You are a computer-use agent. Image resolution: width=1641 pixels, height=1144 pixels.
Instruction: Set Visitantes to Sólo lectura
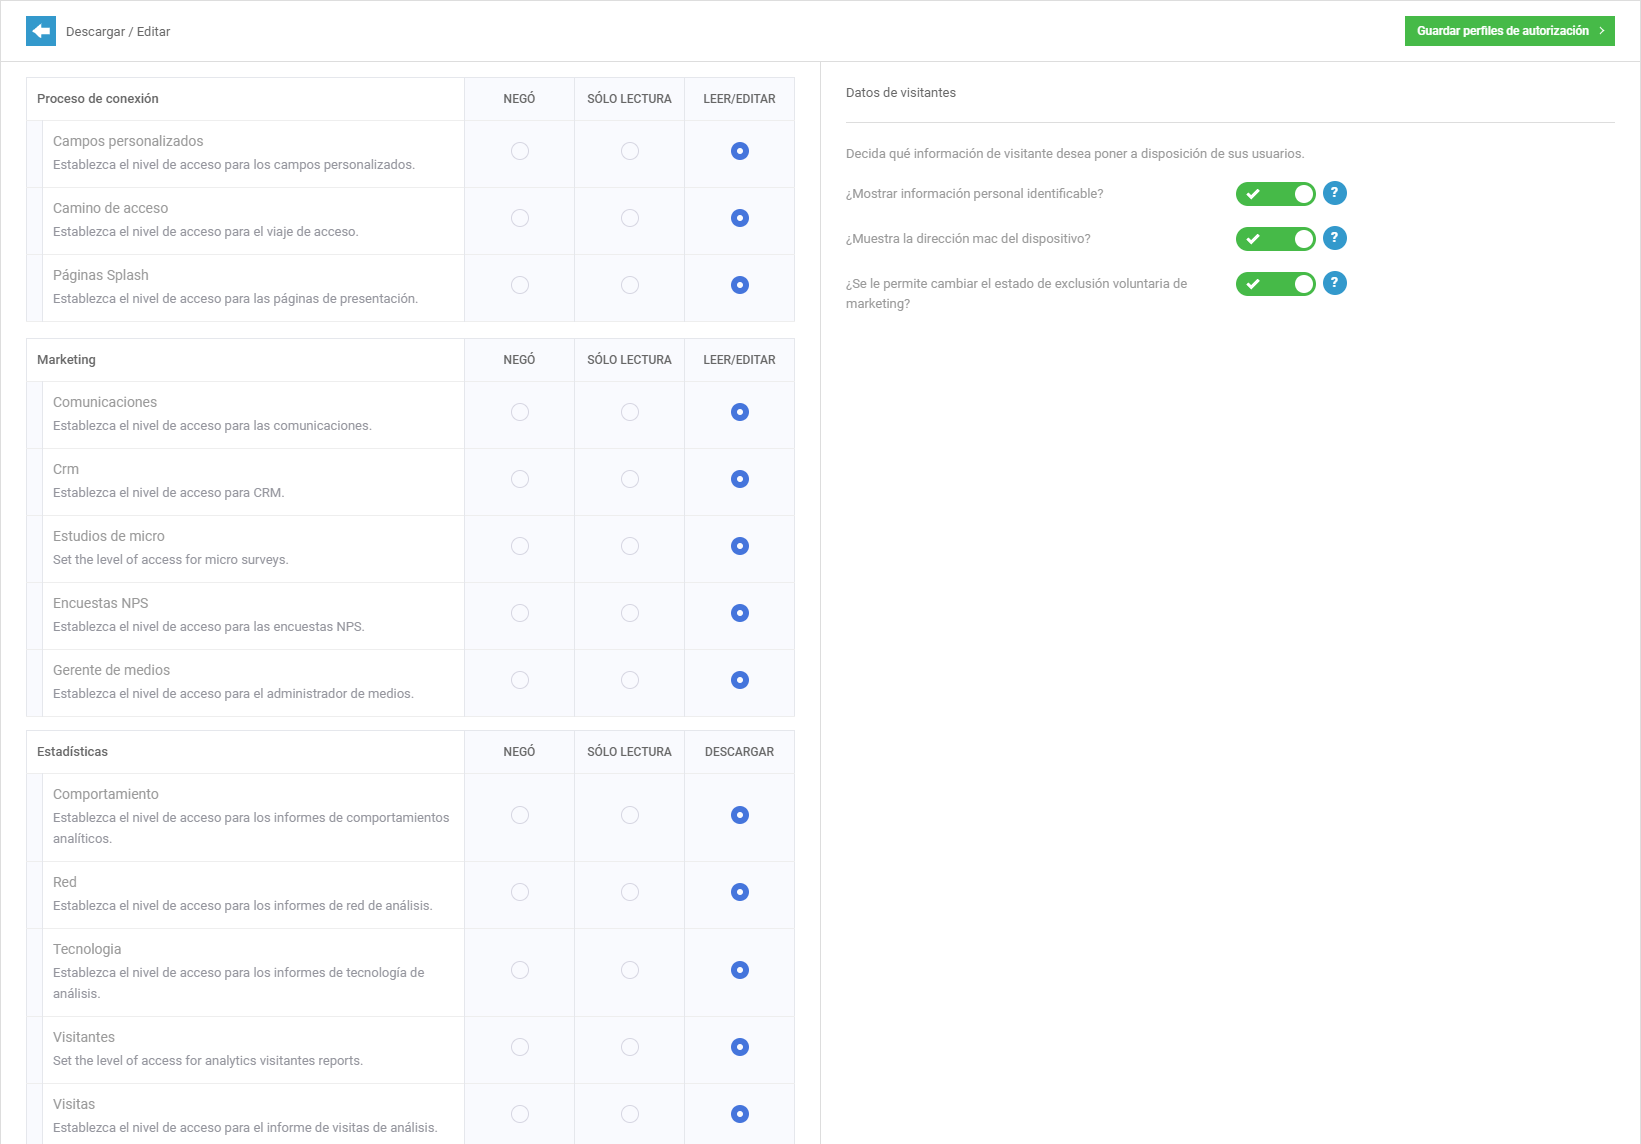tap(630, 1047)
